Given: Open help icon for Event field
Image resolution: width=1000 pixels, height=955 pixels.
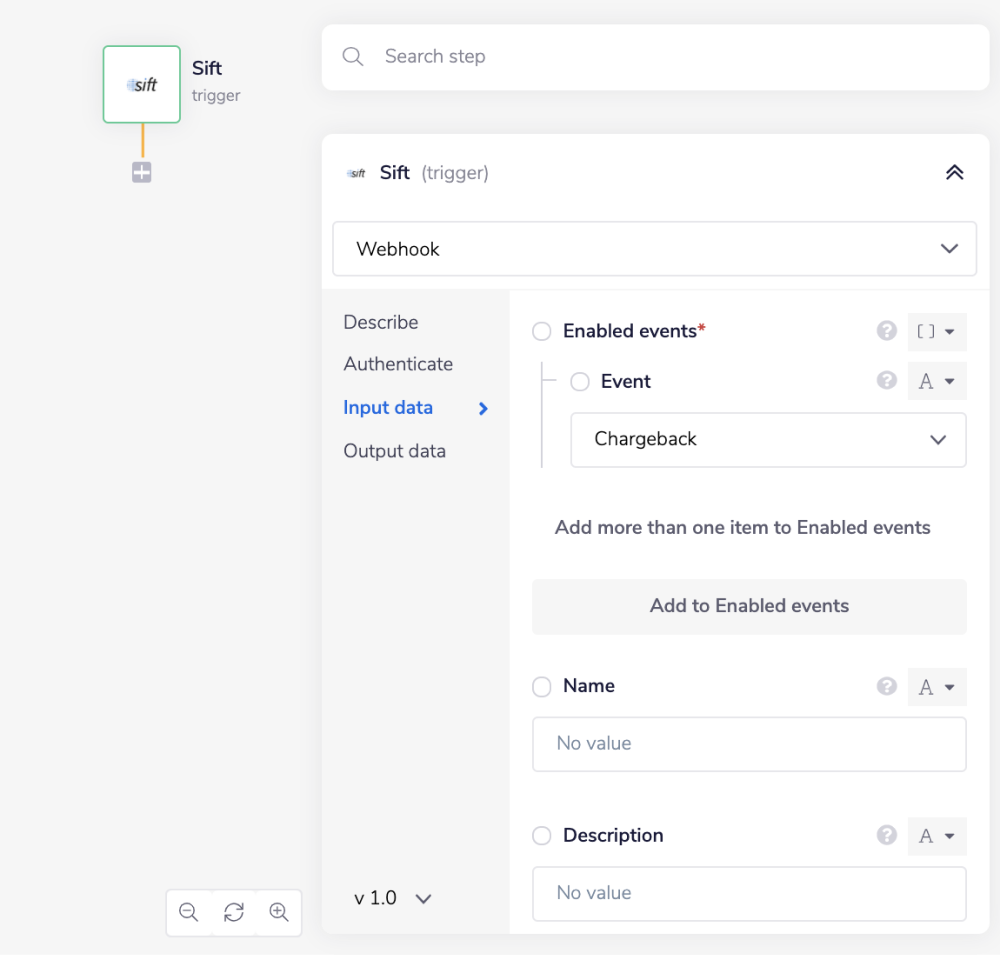Looking at the screenshot, I should (886, 381).
